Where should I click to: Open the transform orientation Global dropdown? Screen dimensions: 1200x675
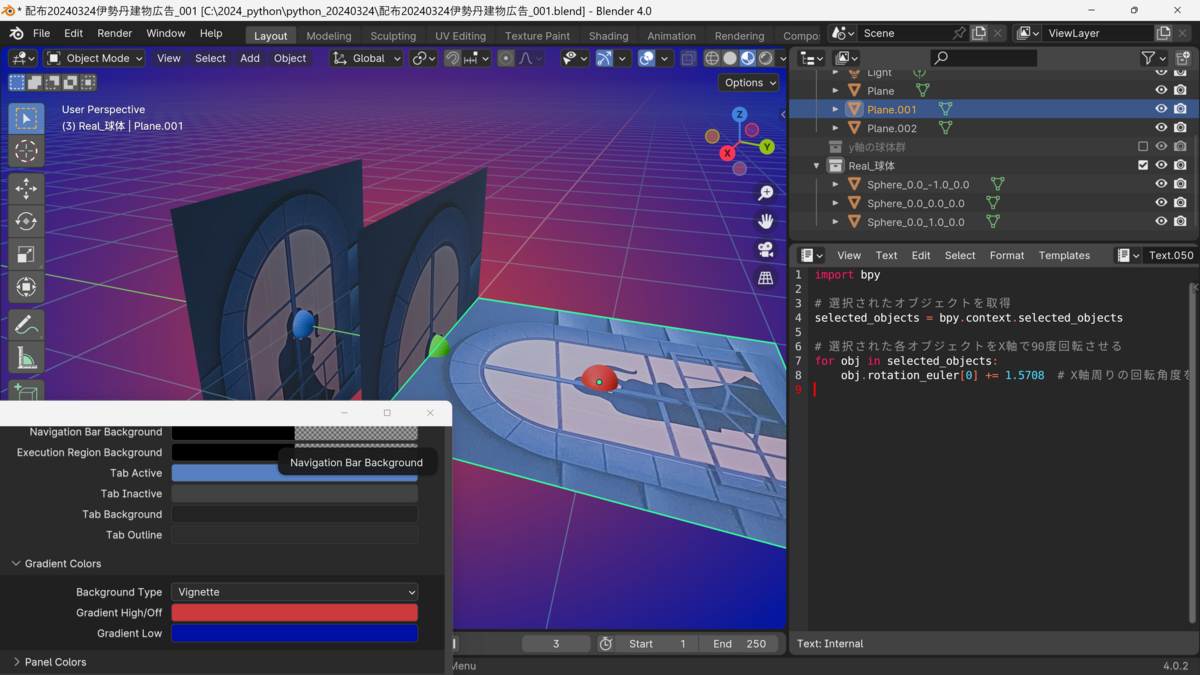pos(366,58)
